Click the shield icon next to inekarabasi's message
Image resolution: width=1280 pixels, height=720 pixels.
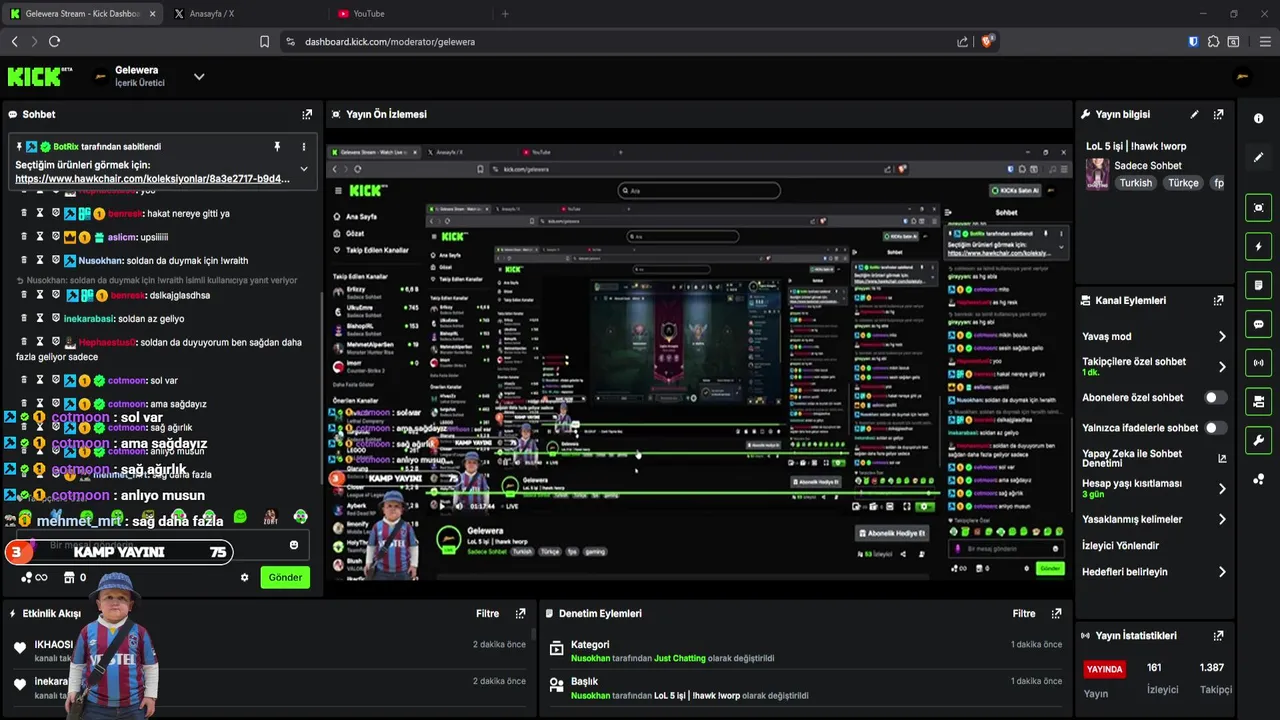(x=56, y=318)
